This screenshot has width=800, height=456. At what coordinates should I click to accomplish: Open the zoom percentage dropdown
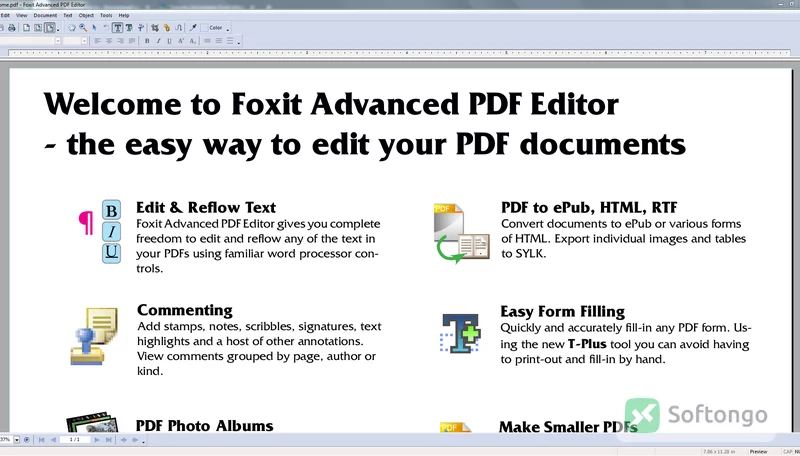click(x=17, y=440)
